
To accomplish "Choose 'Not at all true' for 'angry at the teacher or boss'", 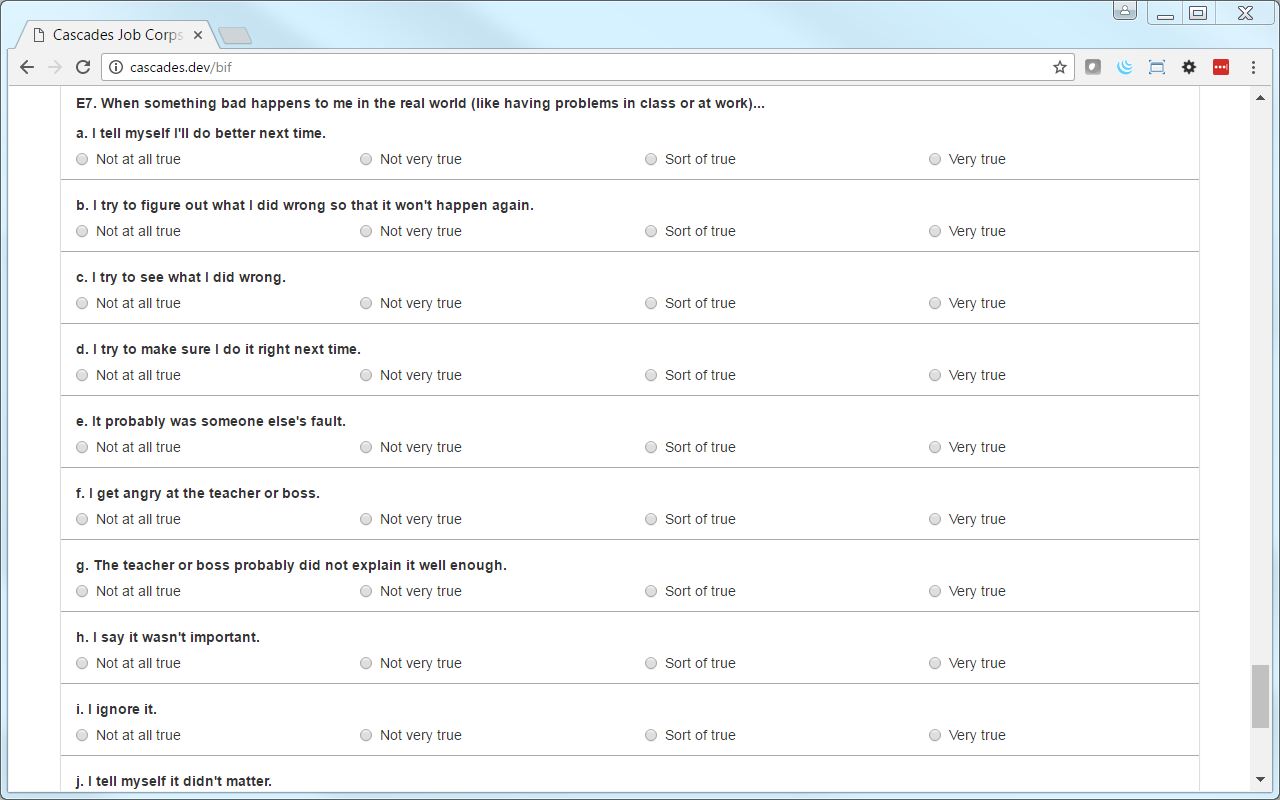I will click(82, 519).
